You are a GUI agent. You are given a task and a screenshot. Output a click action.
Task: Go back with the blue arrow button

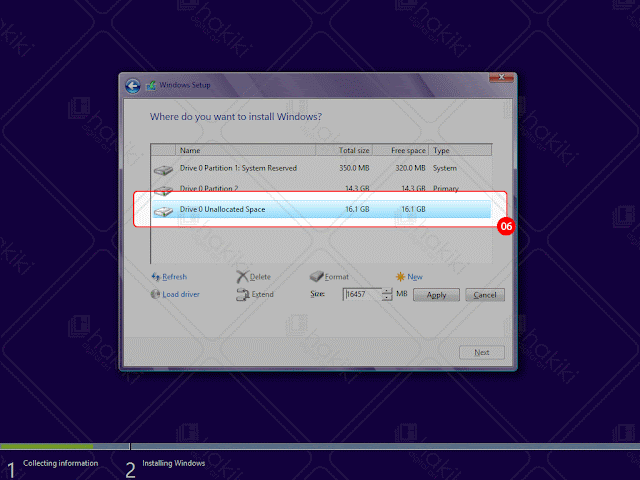tap(133, 86)
